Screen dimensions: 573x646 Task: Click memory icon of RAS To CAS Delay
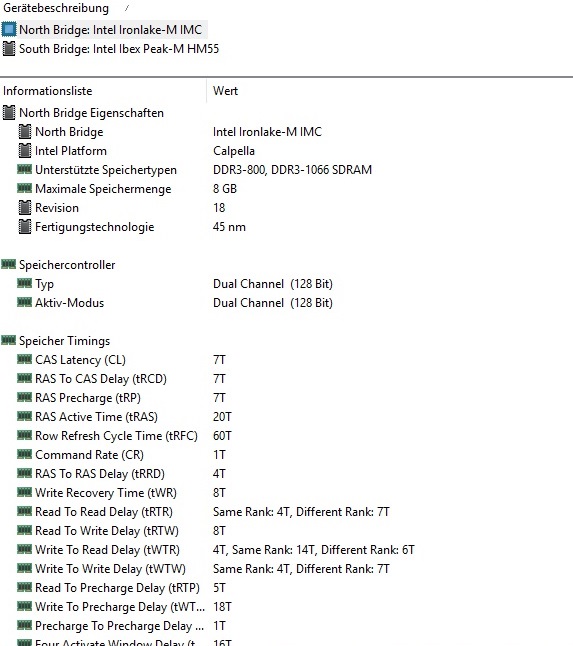click(x=24, y=378)
